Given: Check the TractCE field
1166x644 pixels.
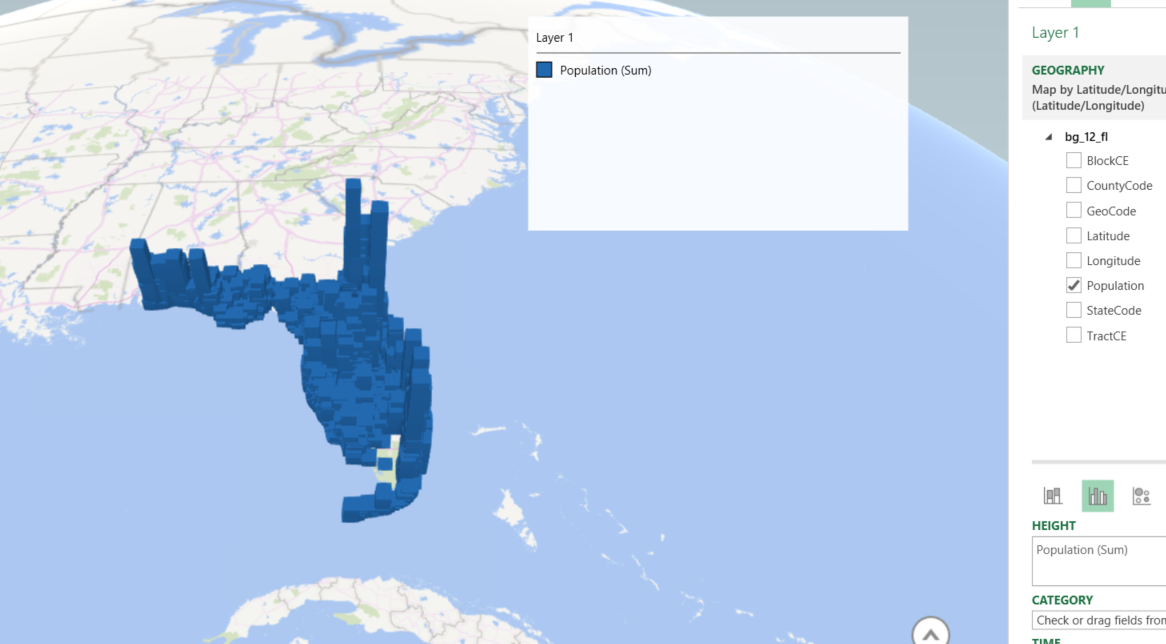Looking at the screenshot, I should [x=1073, y=335].
